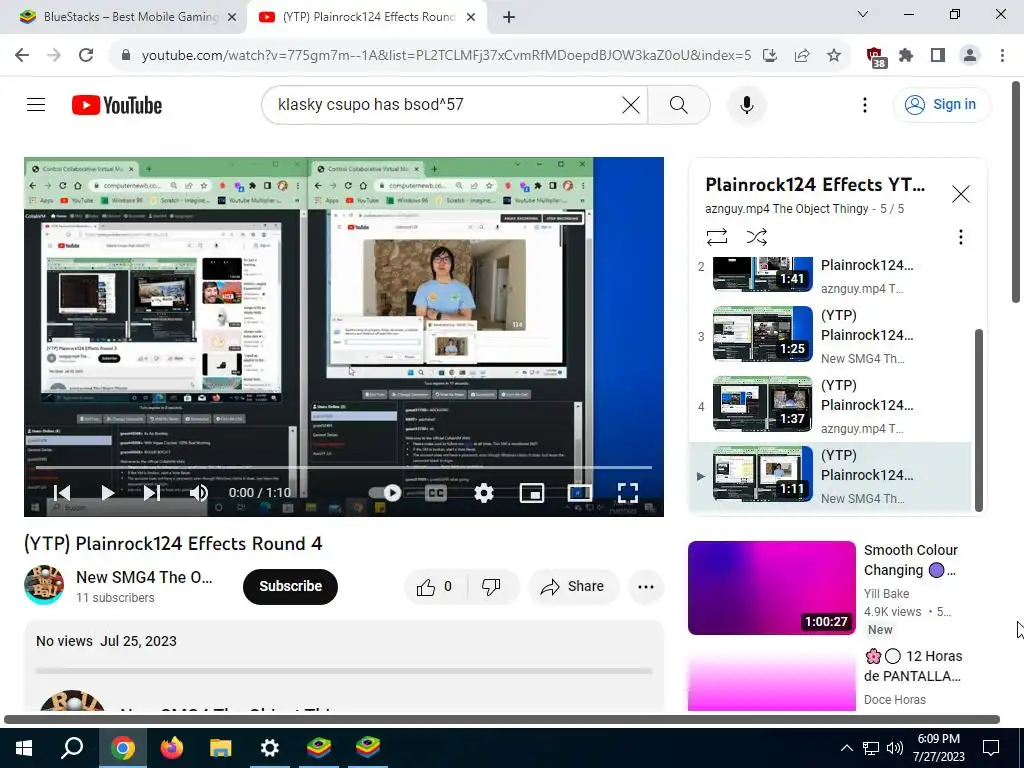The height and width of the screenshot is (768, 1024).
Task: Open the Chrome profile avatar
Action: (970, 56)
